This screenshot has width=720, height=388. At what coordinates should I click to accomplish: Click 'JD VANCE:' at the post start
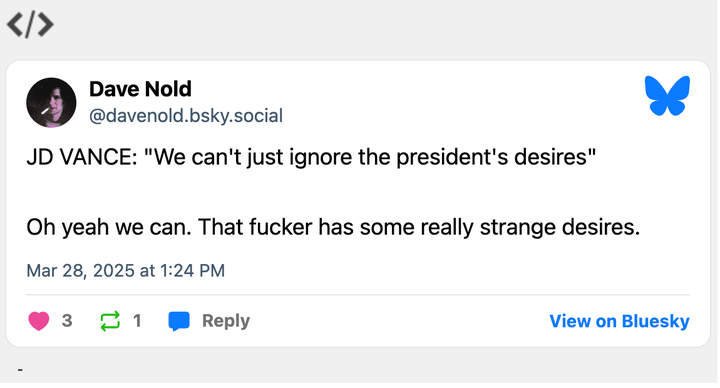[x=82, y=157]
